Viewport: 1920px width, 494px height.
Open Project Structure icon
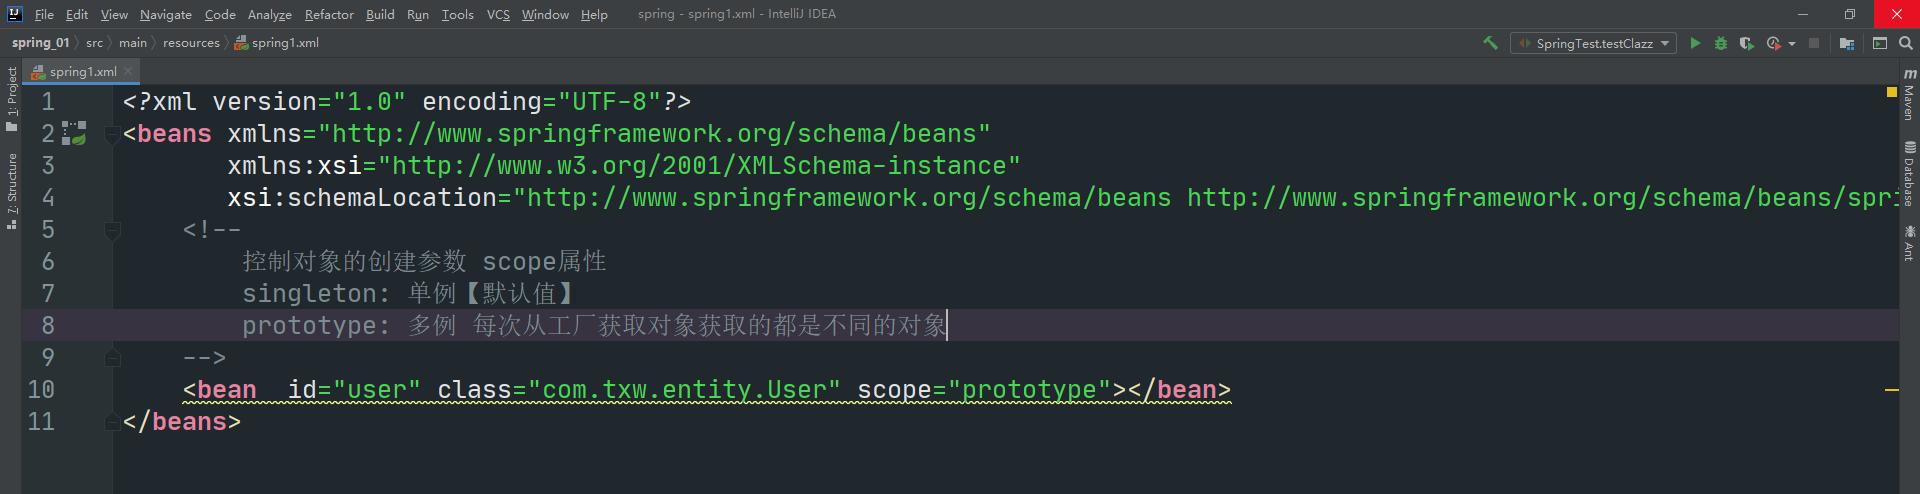1846,43
